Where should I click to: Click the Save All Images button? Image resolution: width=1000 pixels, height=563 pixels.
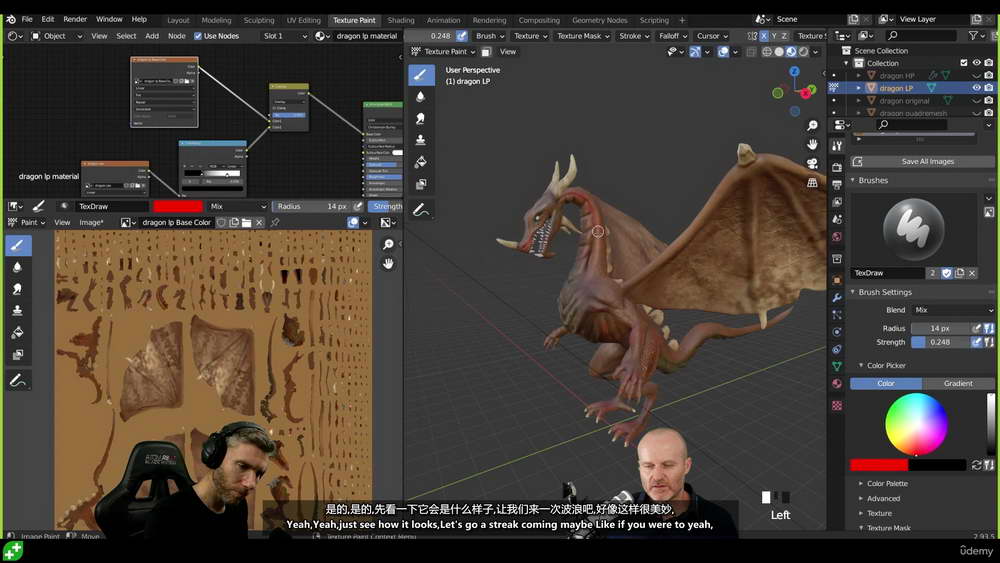(x=922, y=162)
